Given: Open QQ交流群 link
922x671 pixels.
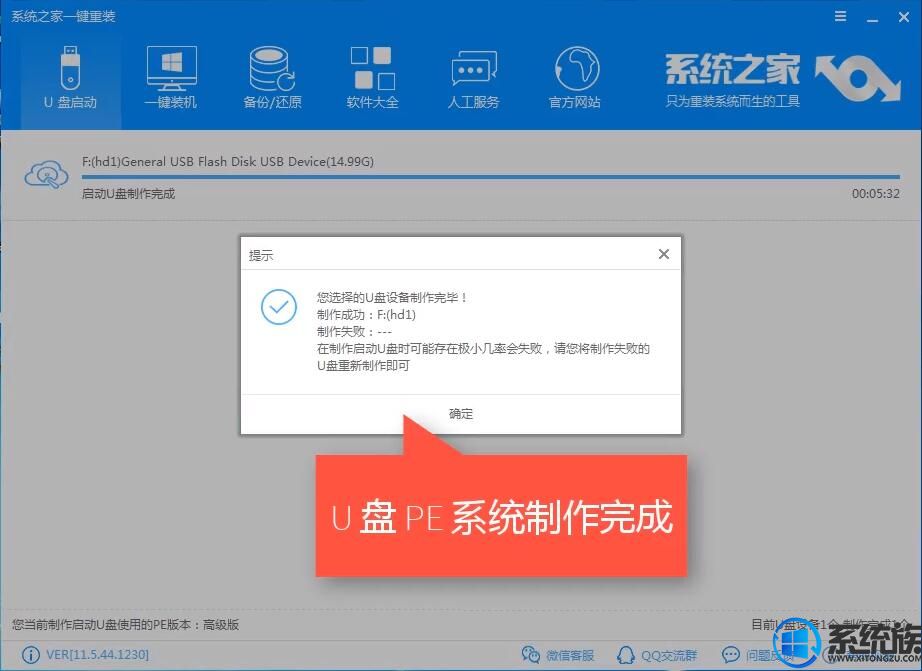Looking at the screenshot, I should coord(657,655).
